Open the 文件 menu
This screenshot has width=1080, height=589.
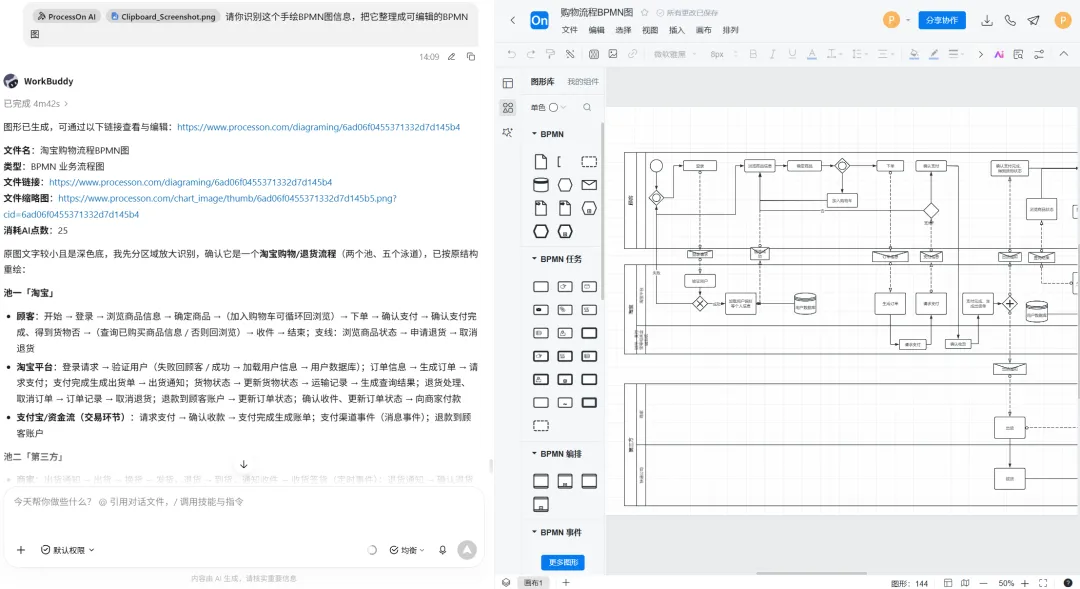tap(570, 30)
